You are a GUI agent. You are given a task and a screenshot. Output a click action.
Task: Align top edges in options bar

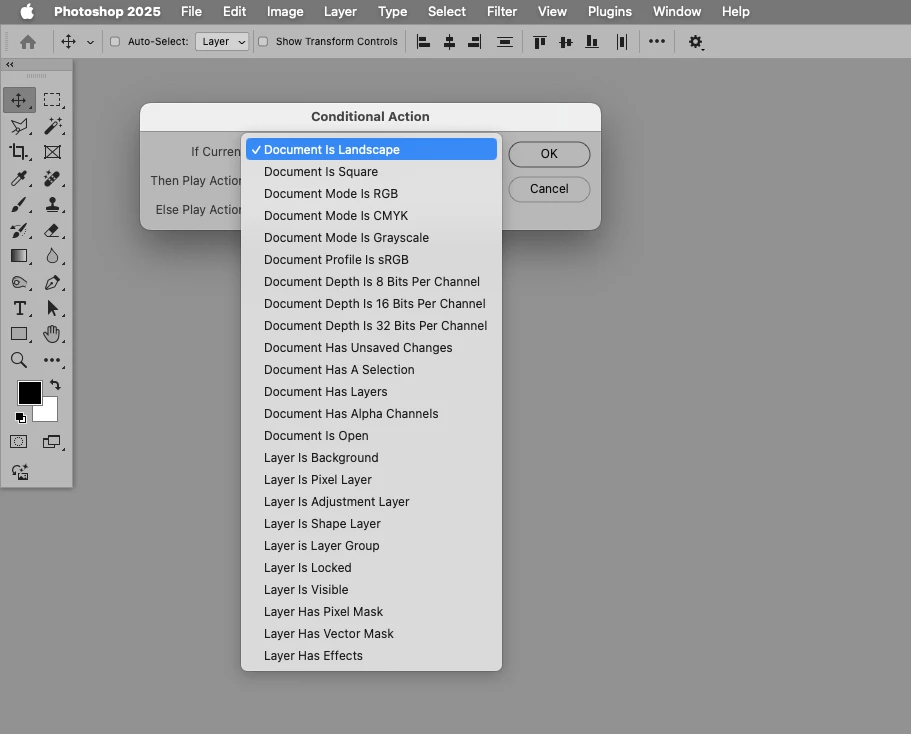click(x=540, y=42)
